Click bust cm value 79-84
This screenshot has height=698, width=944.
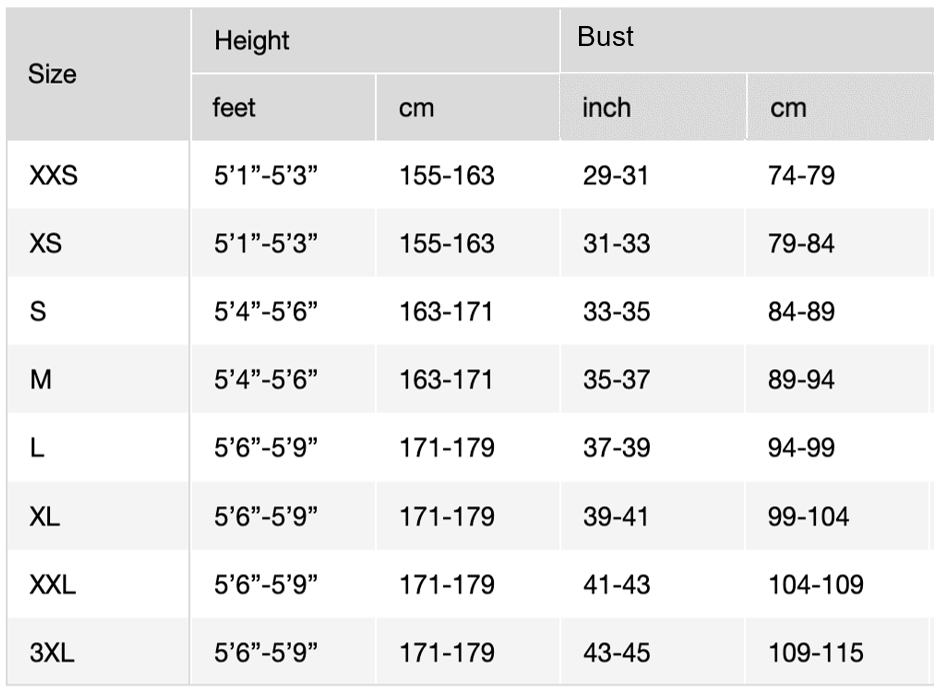[x=801, y=244]
